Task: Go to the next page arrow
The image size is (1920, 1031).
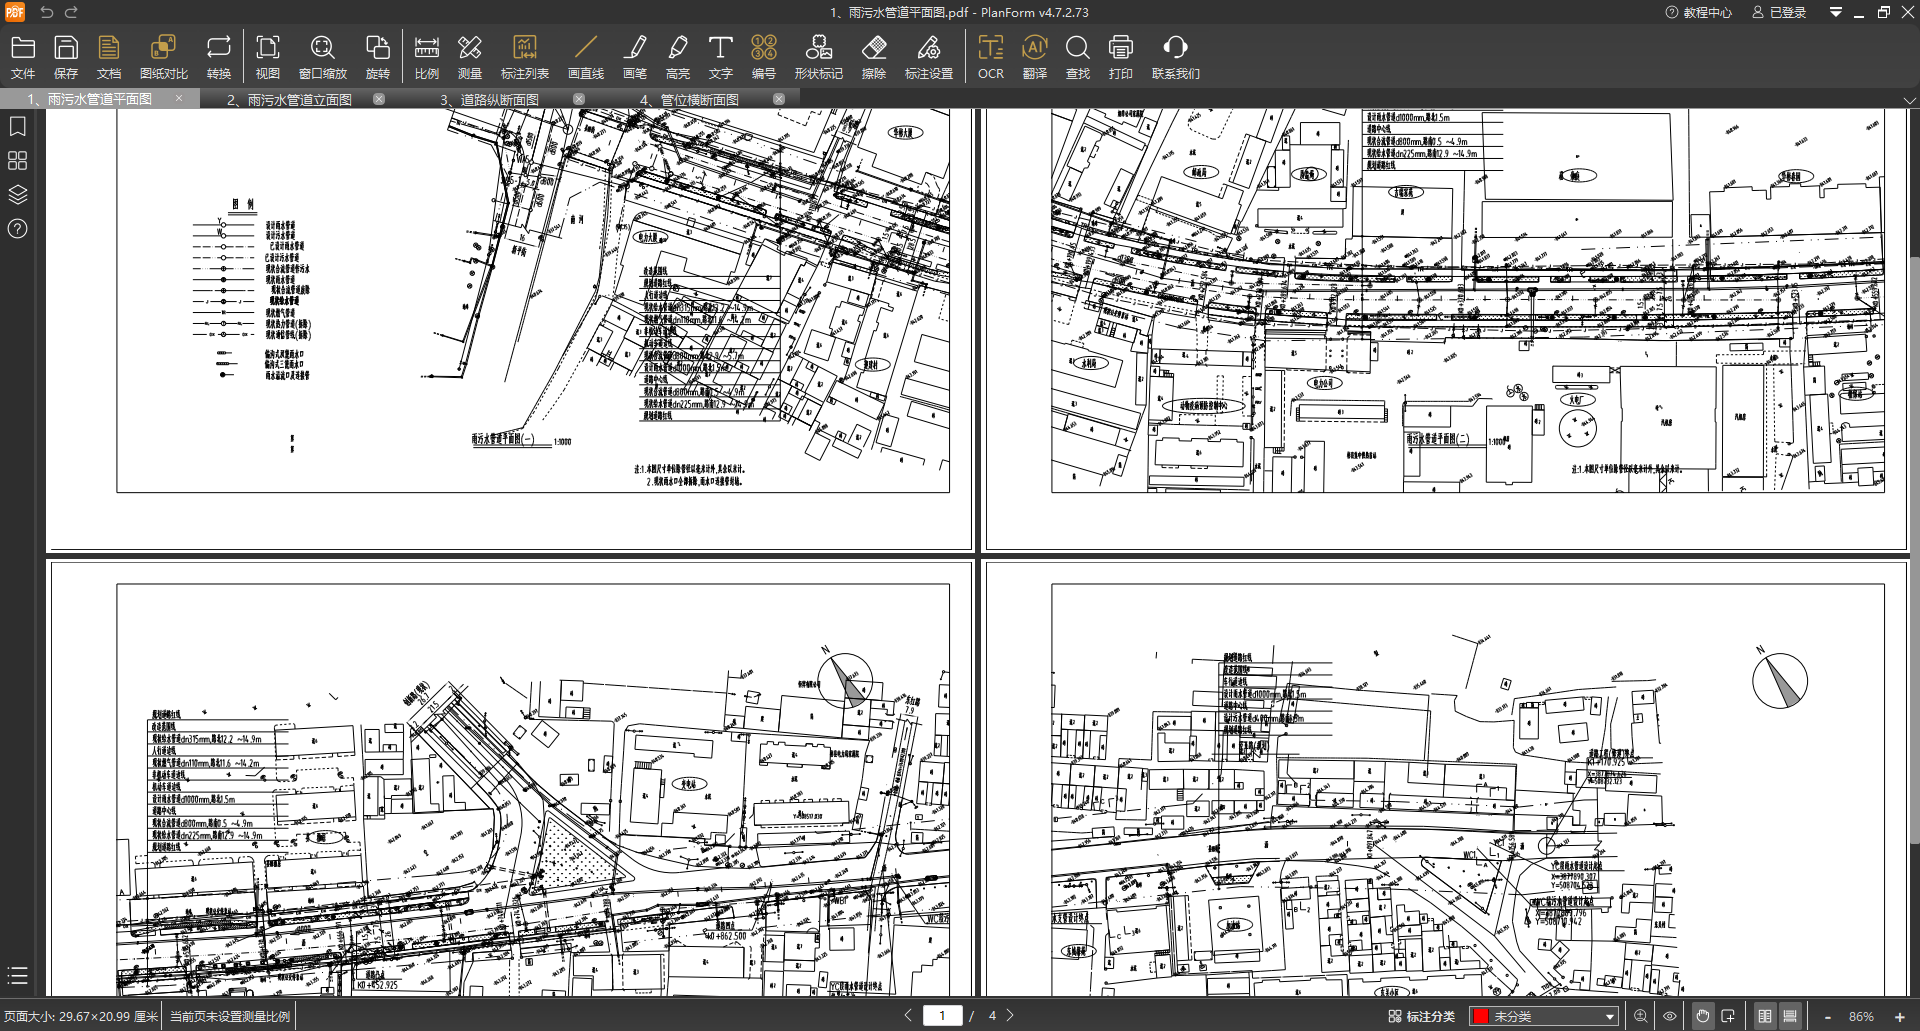Action: [1010, 1015]
